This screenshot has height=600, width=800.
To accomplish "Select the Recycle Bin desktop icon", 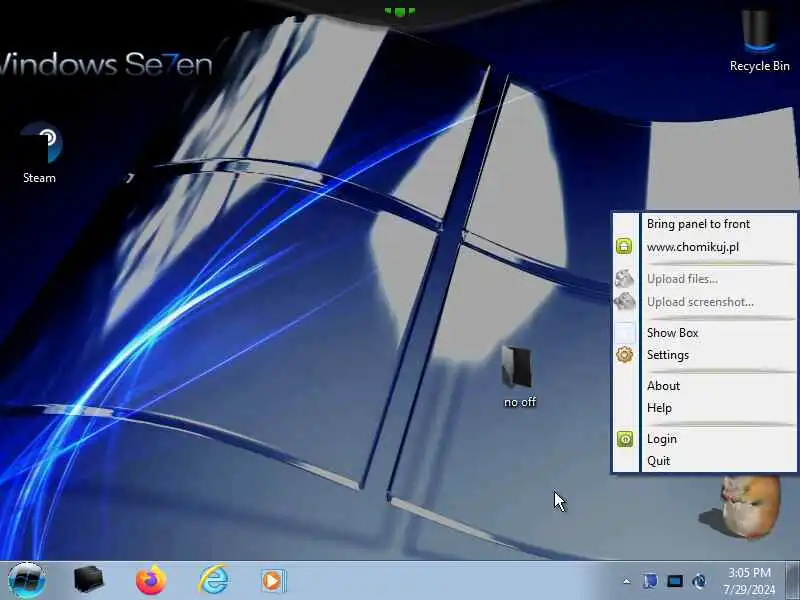I will [x=760, y=42].
